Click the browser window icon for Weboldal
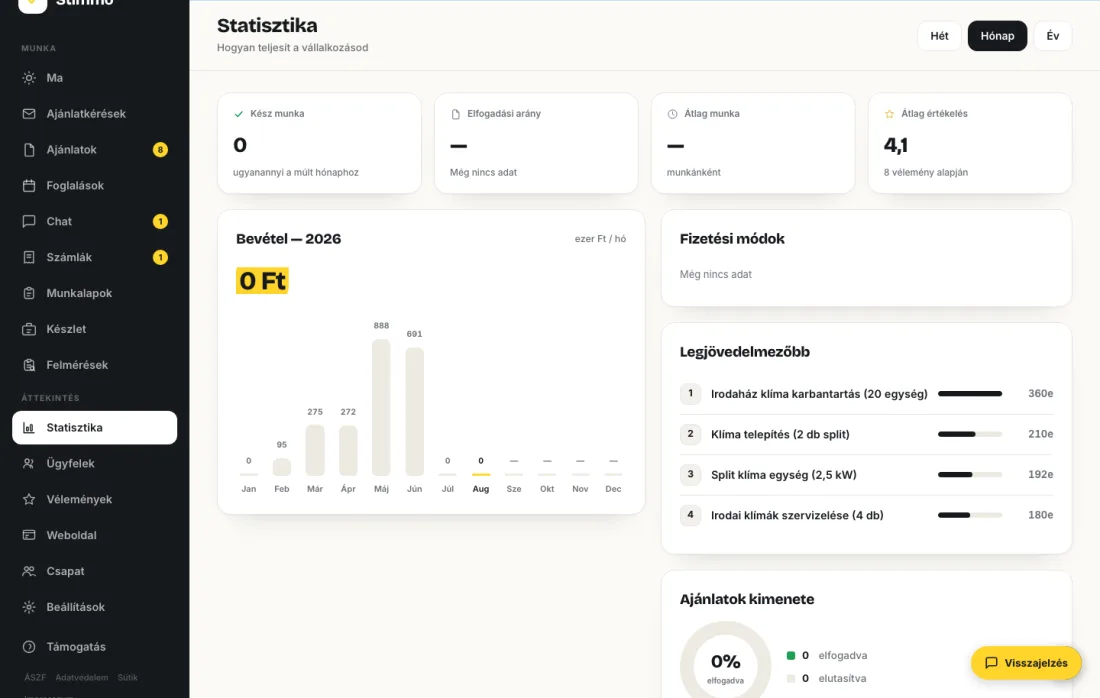Image resolution: width=1100 pixels, height=698 pixels. point(29,535)
